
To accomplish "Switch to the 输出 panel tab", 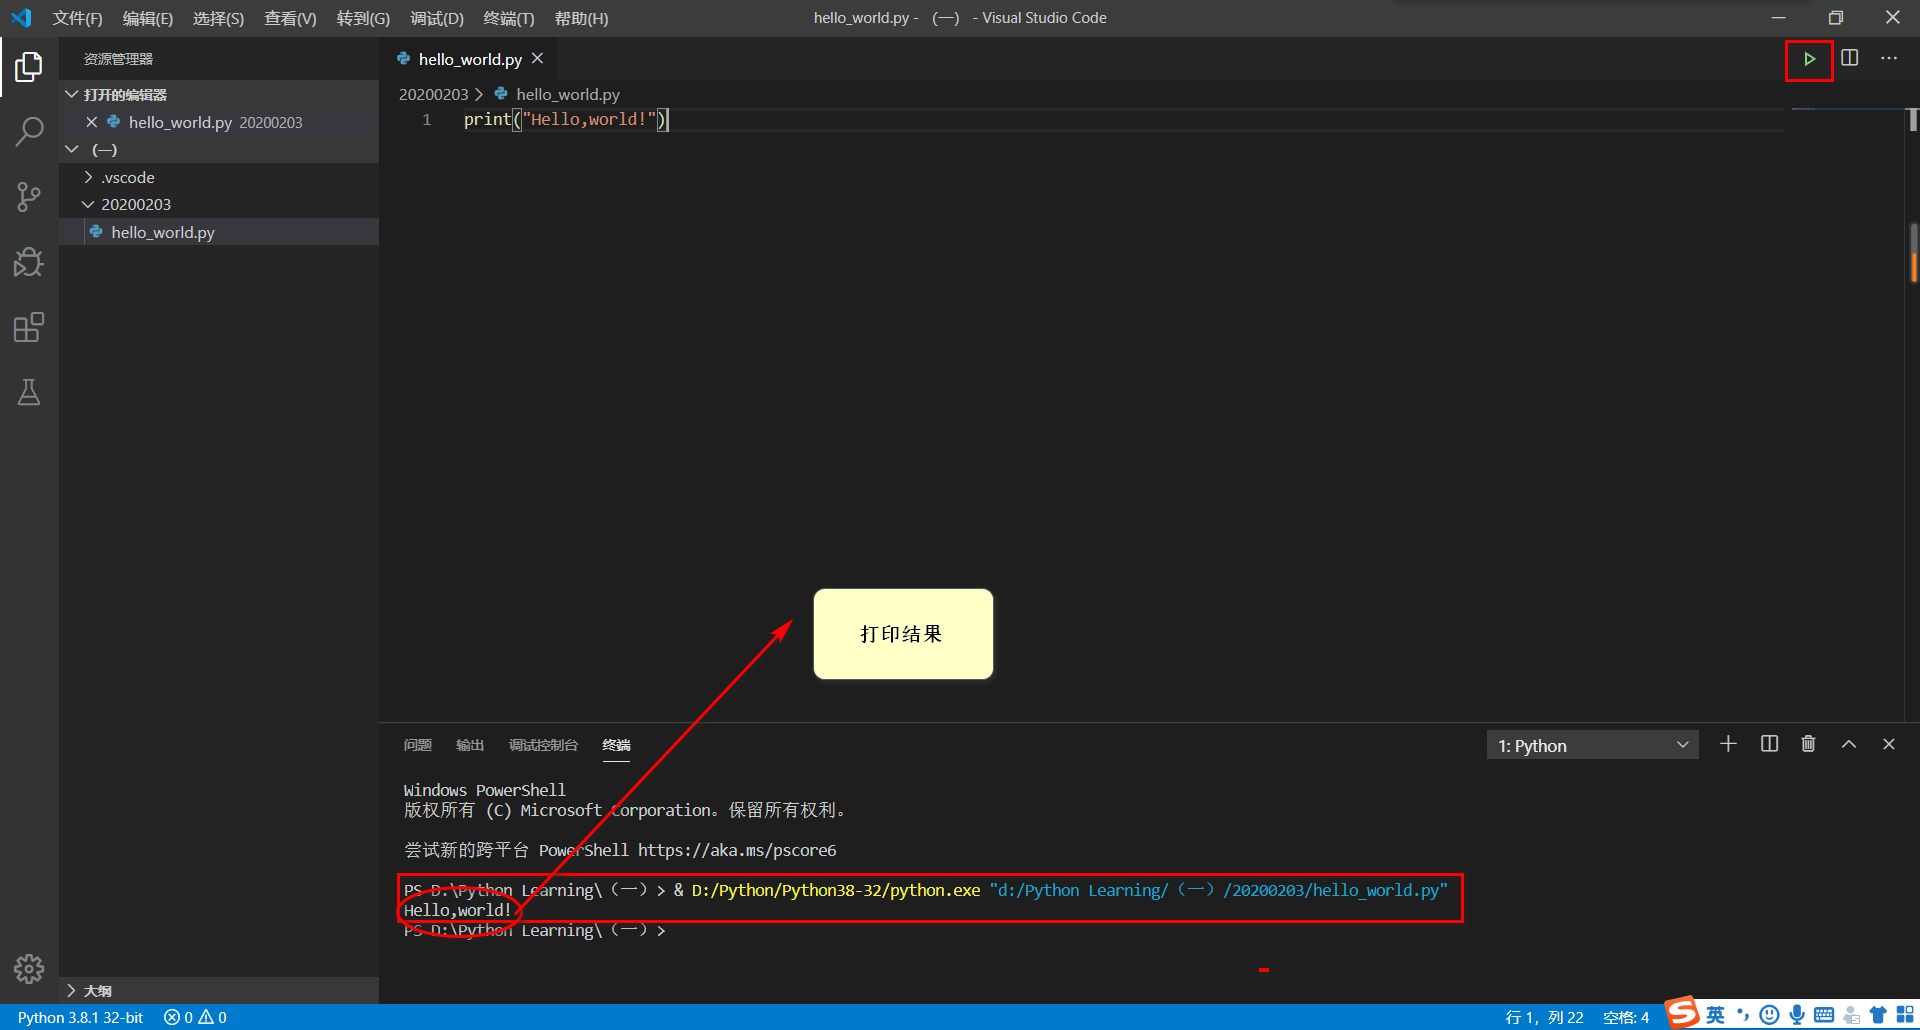I will 470,745.
